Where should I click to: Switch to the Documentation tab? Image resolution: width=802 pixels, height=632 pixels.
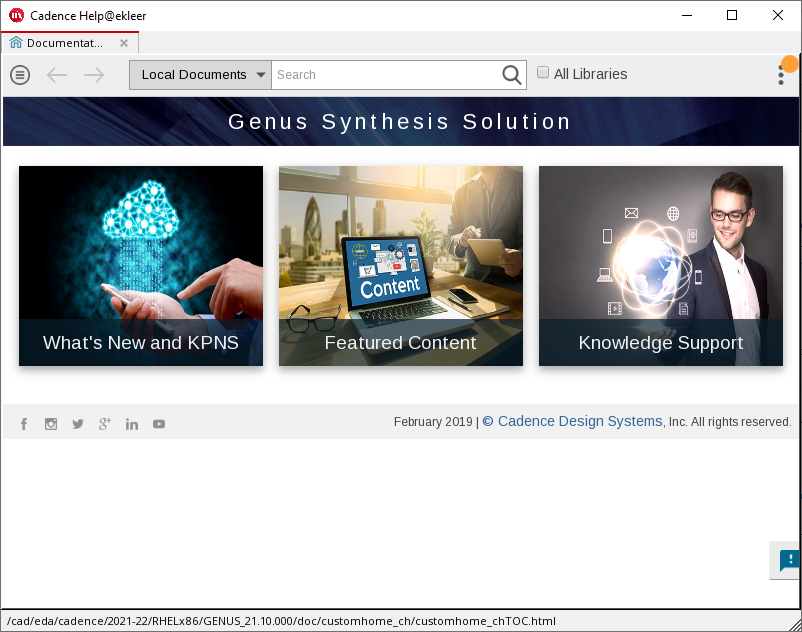point(69,43)
